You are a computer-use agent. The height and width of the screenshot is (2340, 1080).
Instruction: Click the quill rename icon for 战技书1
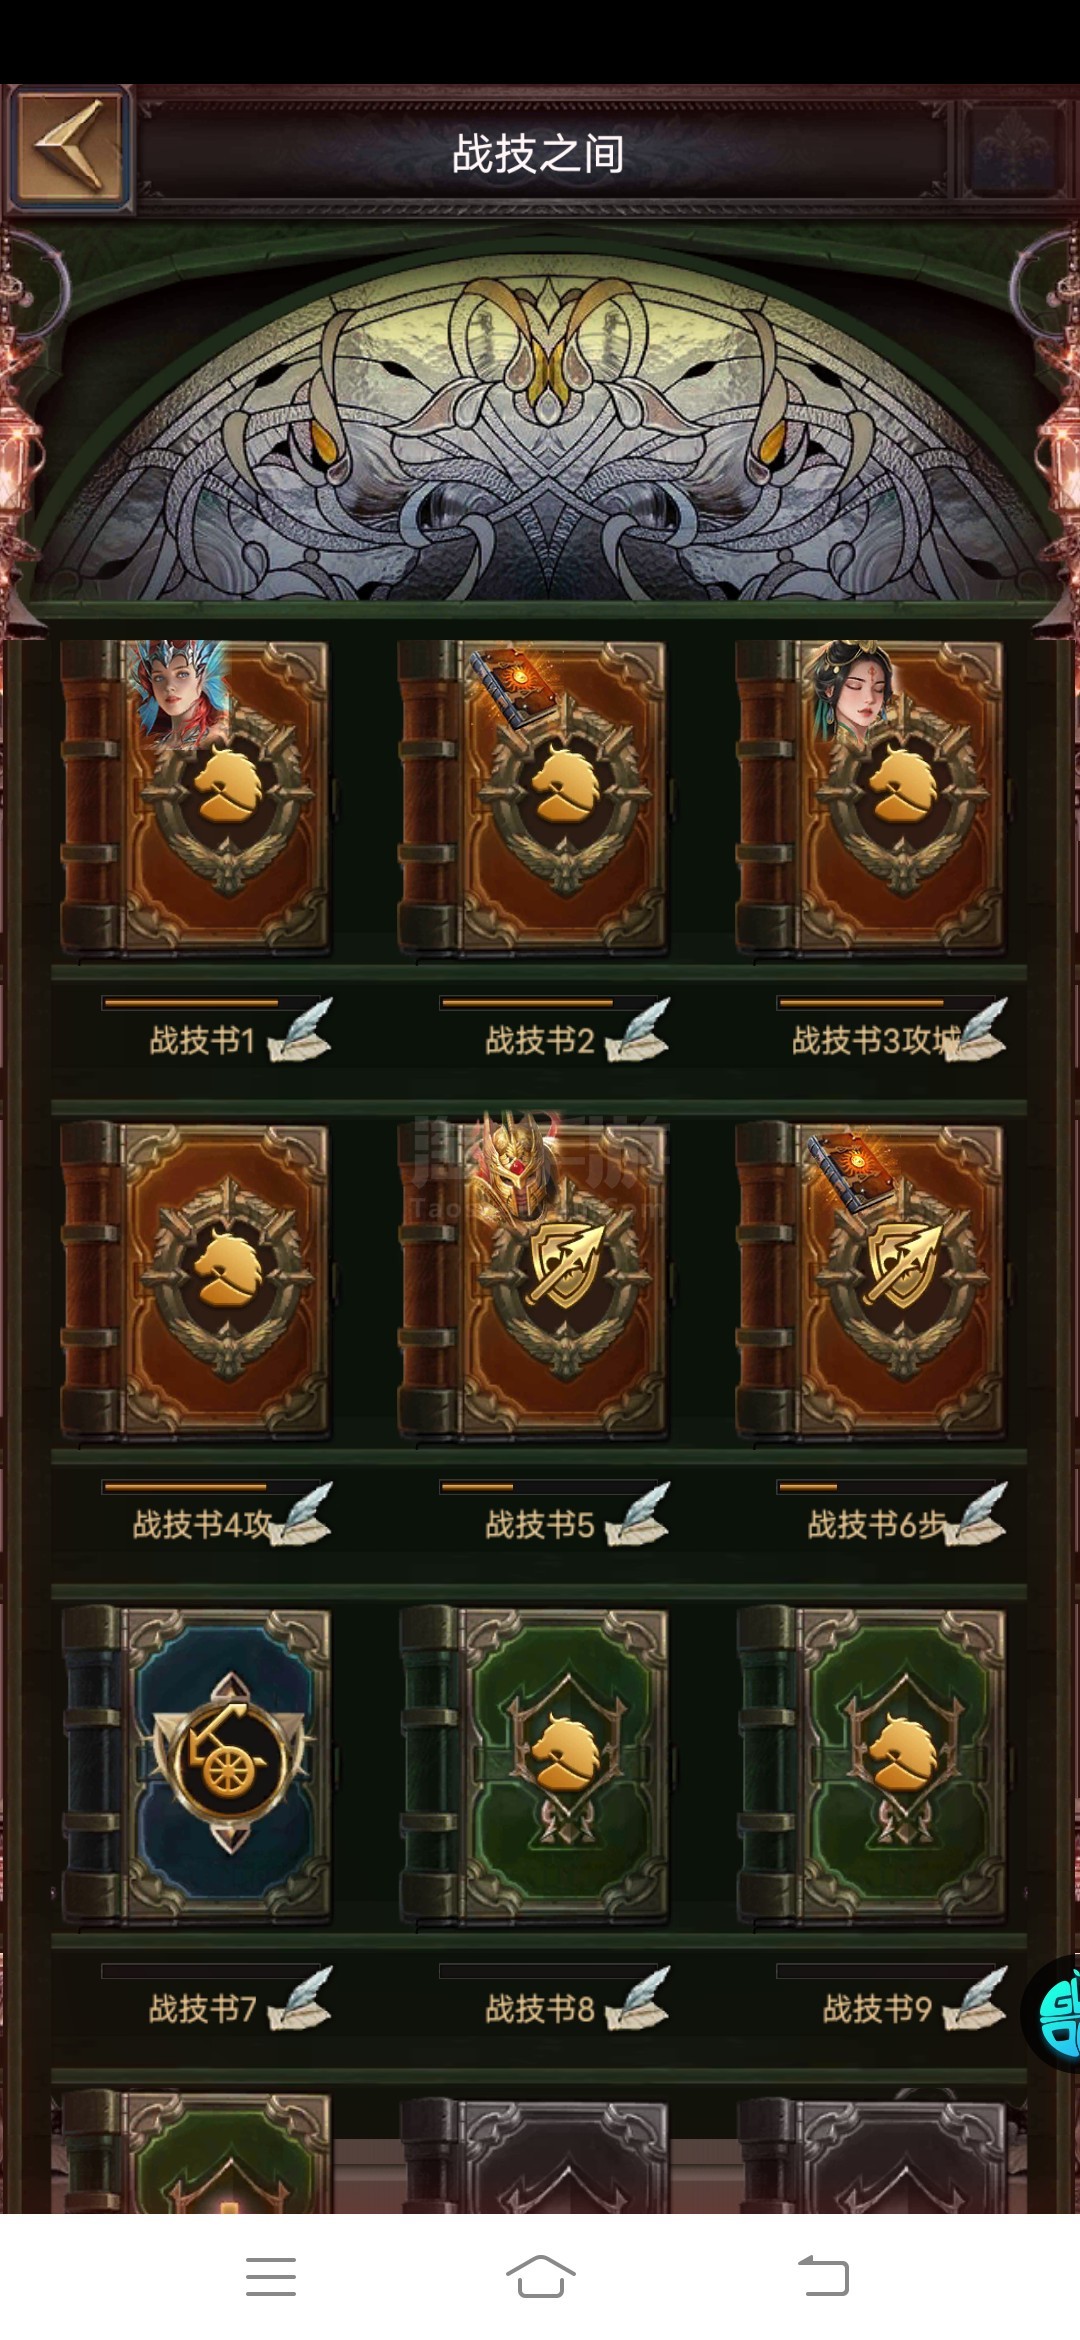[x=300, y=1030]
